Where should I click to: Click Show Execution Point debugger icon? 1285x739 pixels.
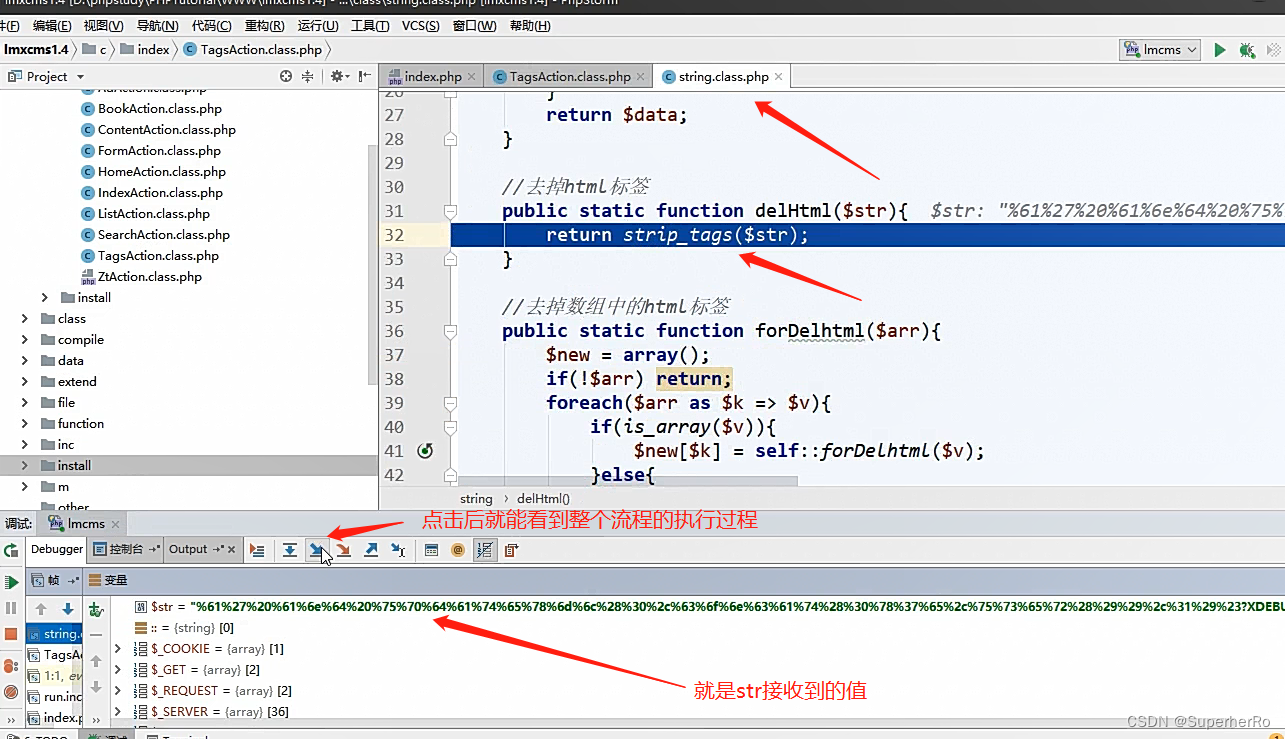257,550
